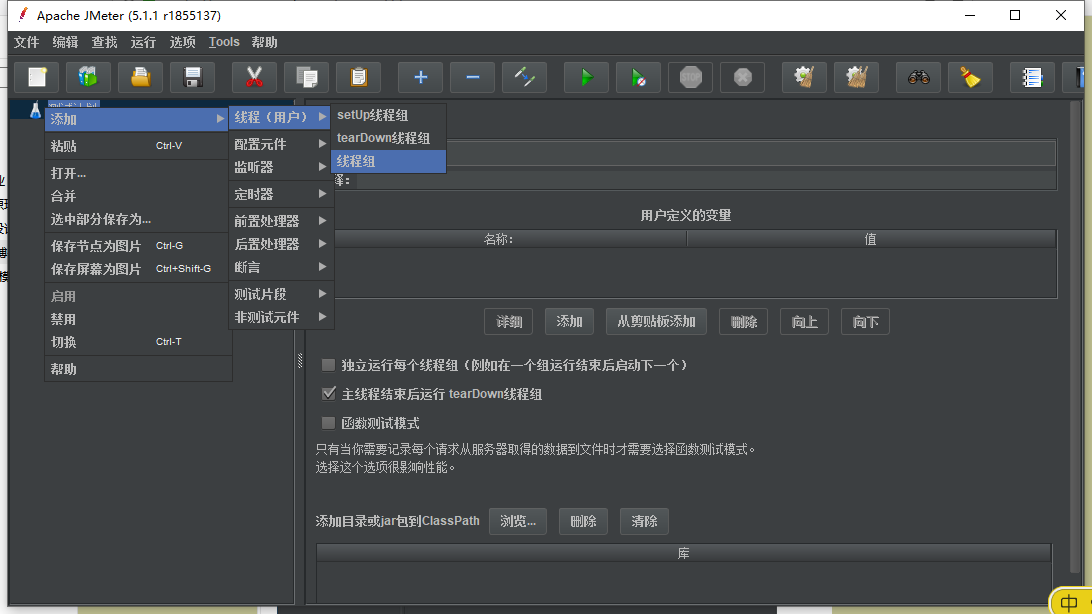Image resolution: width=1092 pixels, height=614 pixels.
Task: Expand the 非测试元件 submenu
Action: [x=280, y=317]
